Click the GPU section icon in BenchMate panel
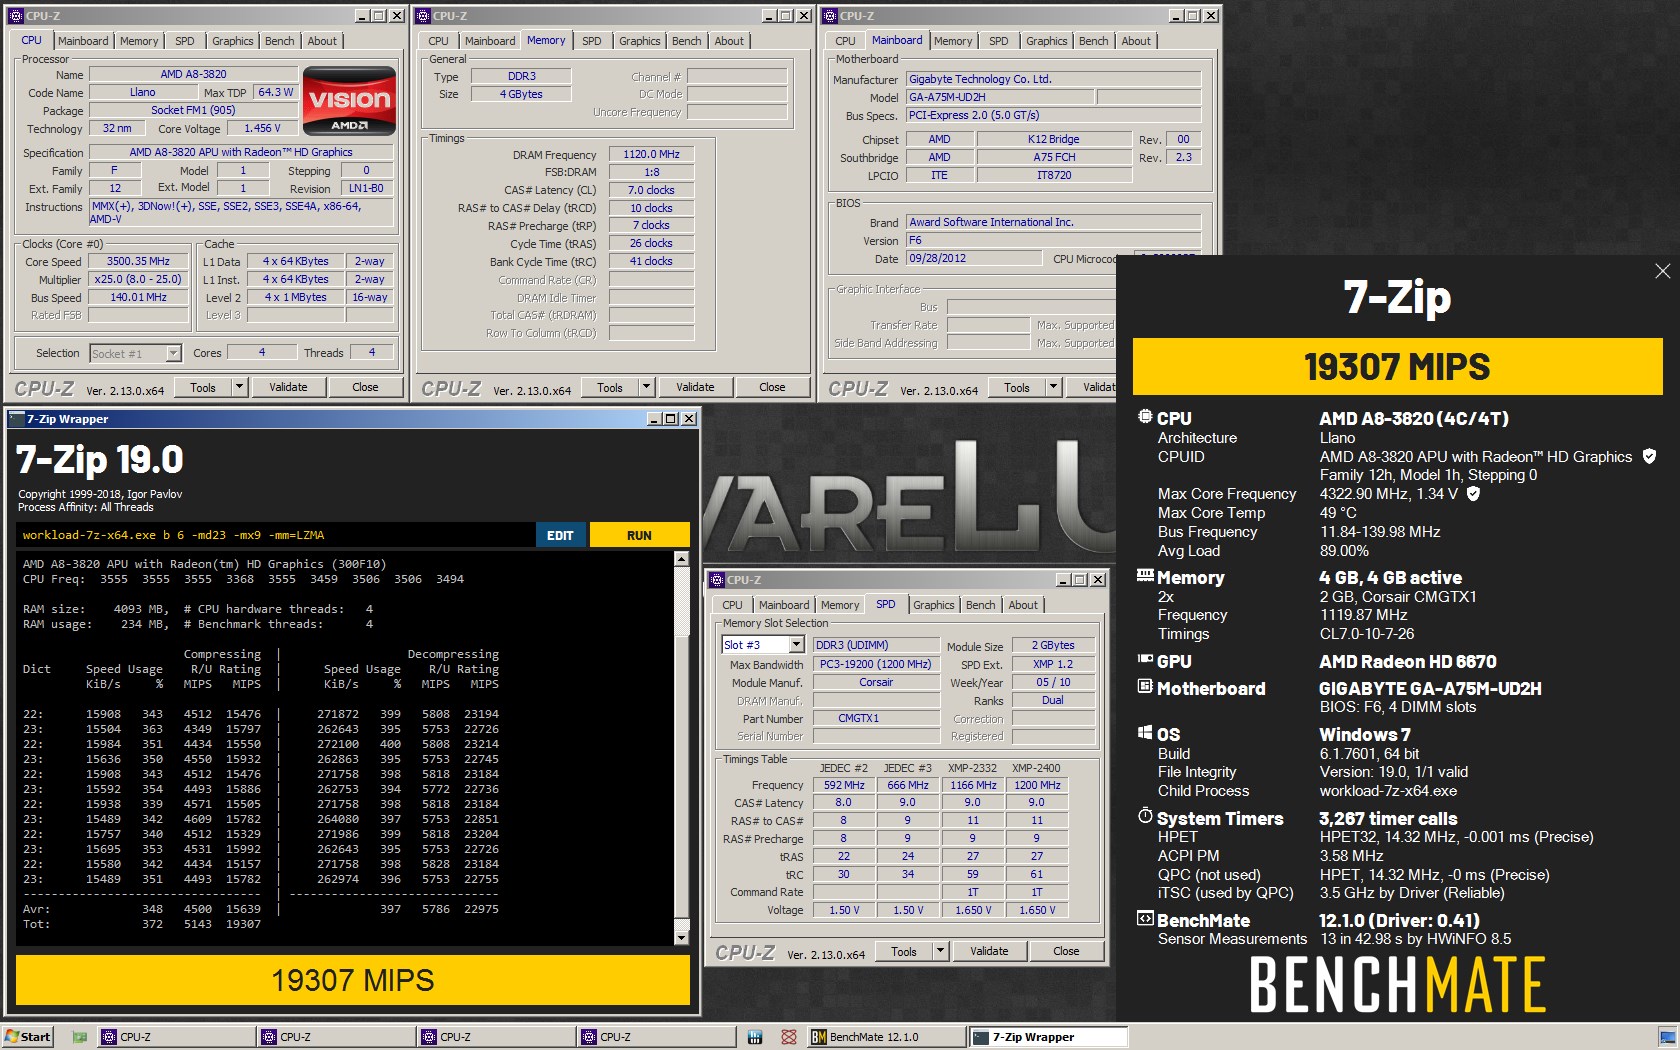 pyautogui.click(x=1145, y=660)
